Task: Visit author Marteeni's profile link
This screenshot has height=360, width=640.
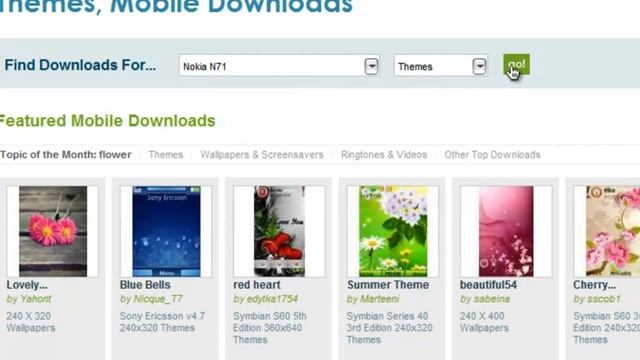Action: [373, 299]
